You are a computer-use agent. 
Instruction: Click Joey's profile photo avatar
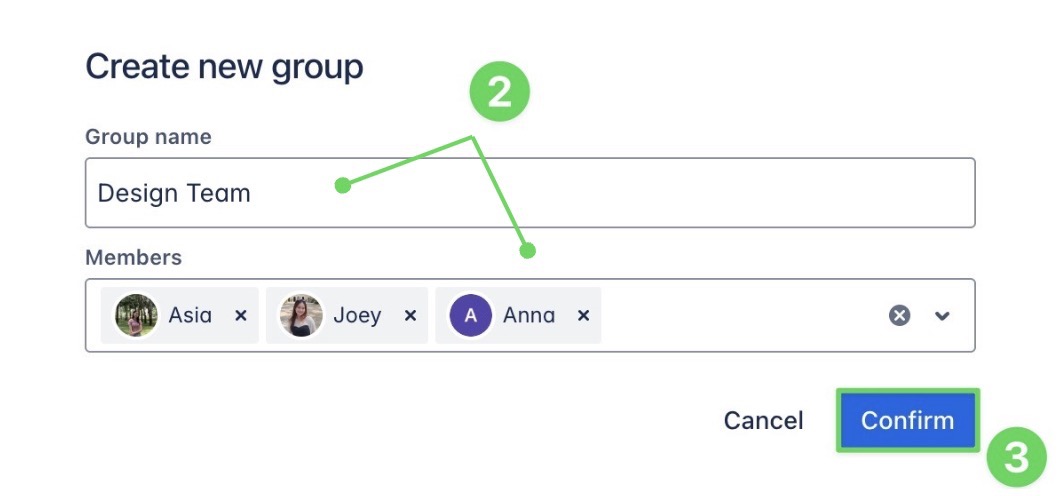pos(300,316)
